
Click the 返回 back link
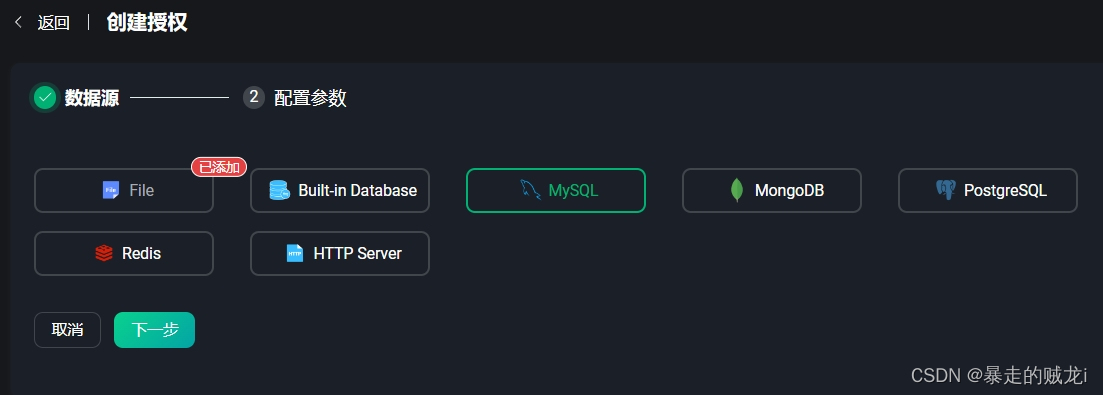[53, 22]
